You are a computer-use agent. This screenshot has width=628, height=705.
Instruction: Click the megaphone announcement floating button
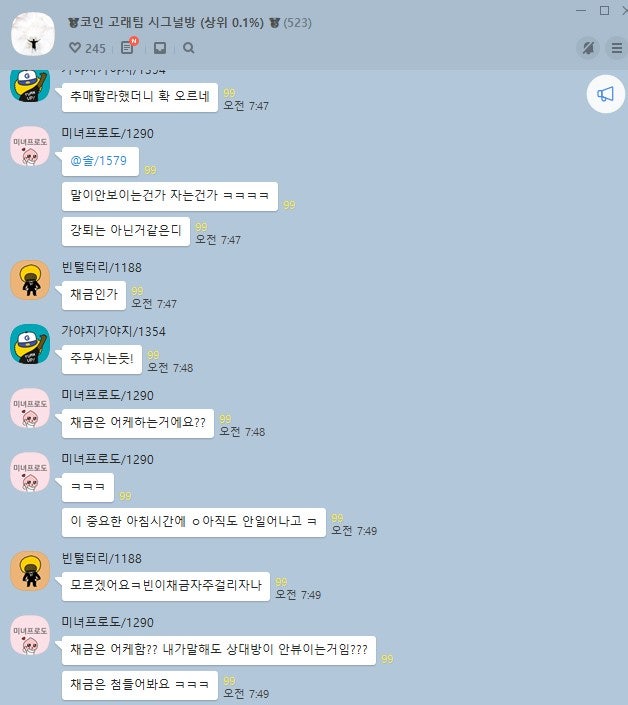click(606, 94)
